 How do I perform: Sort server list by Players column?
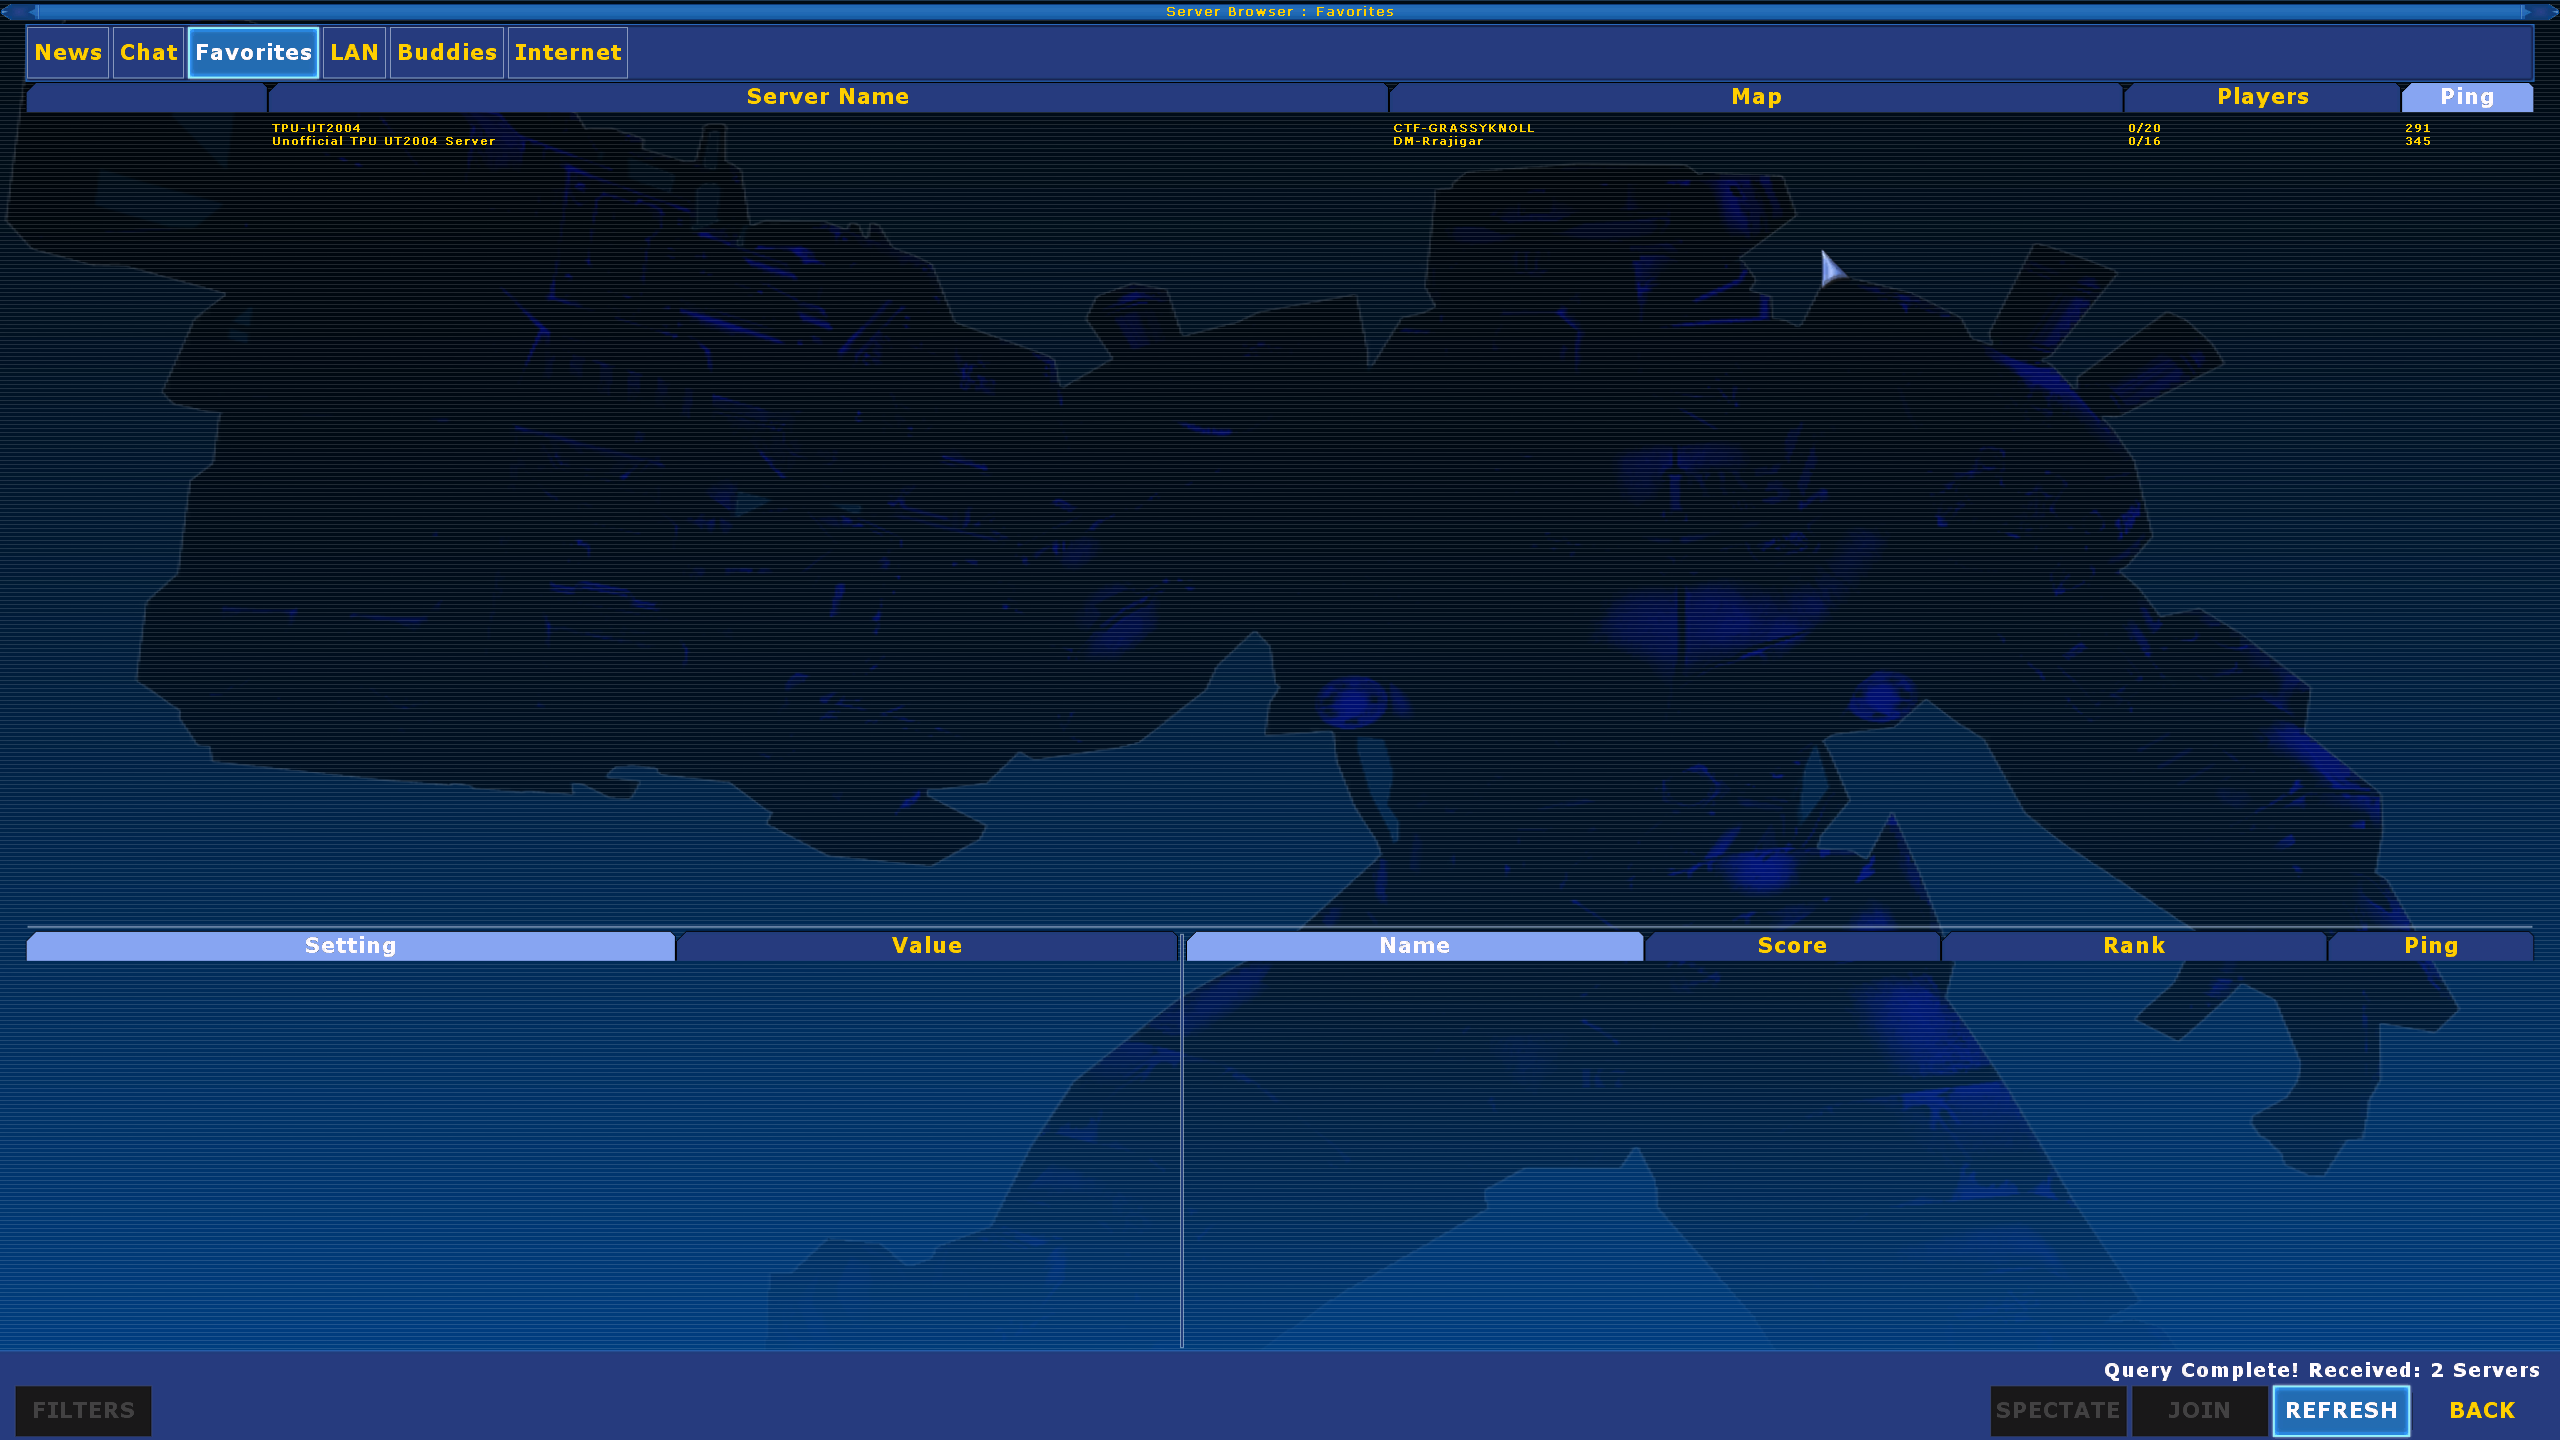(x=2262, y=97)
